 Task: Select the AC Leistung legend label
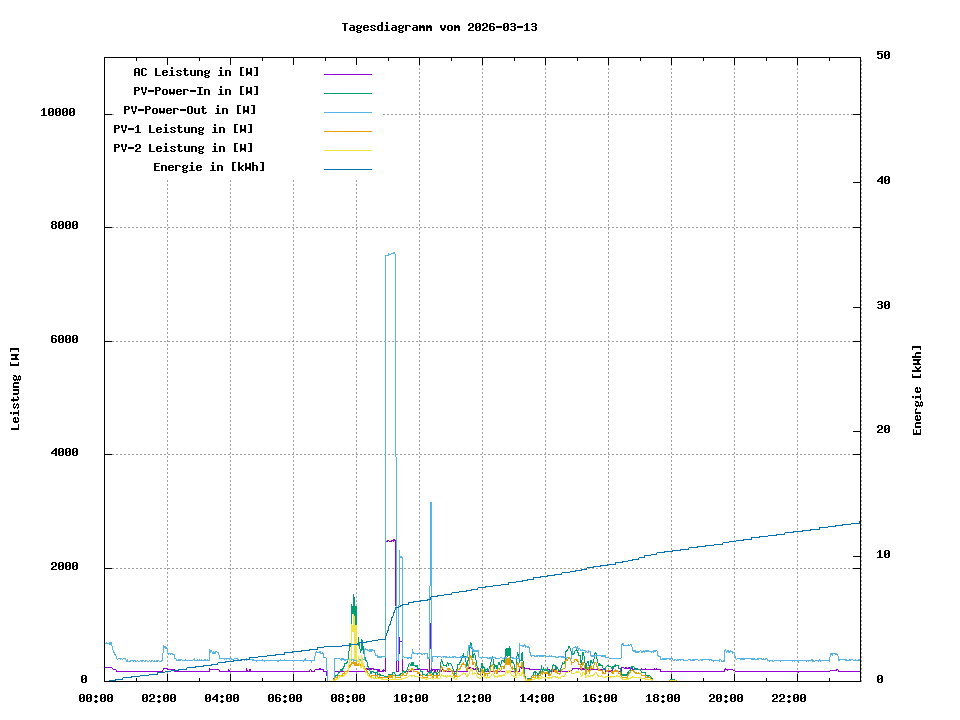tap(196, 72)
